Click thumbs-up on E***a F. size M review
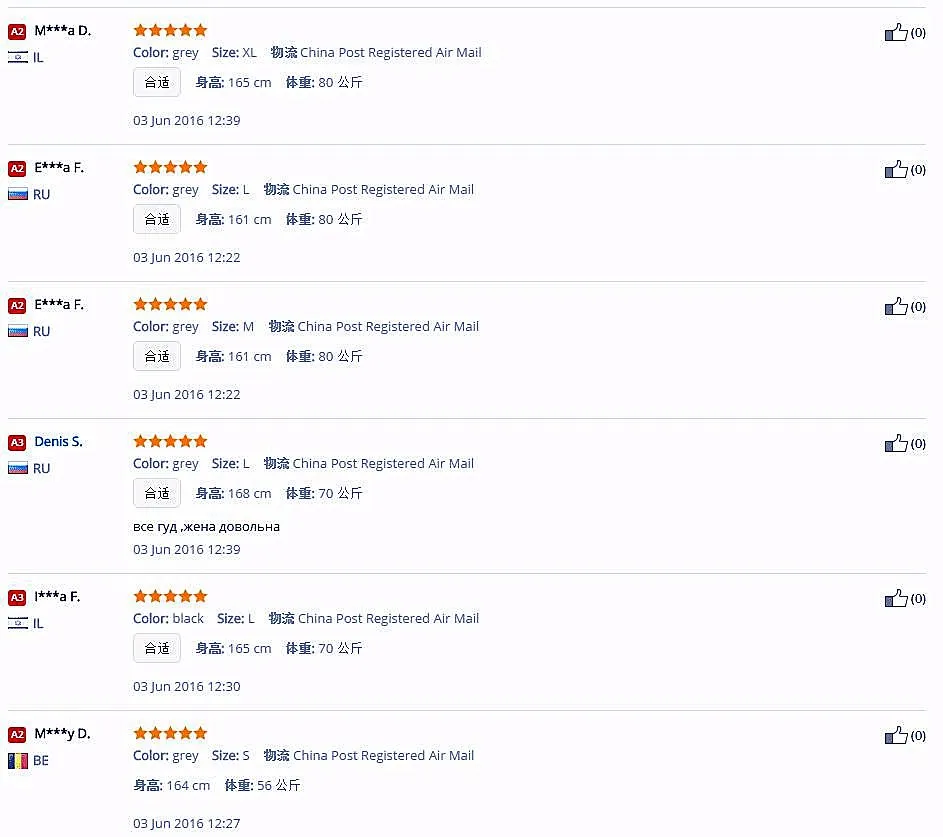 (895, 307)
